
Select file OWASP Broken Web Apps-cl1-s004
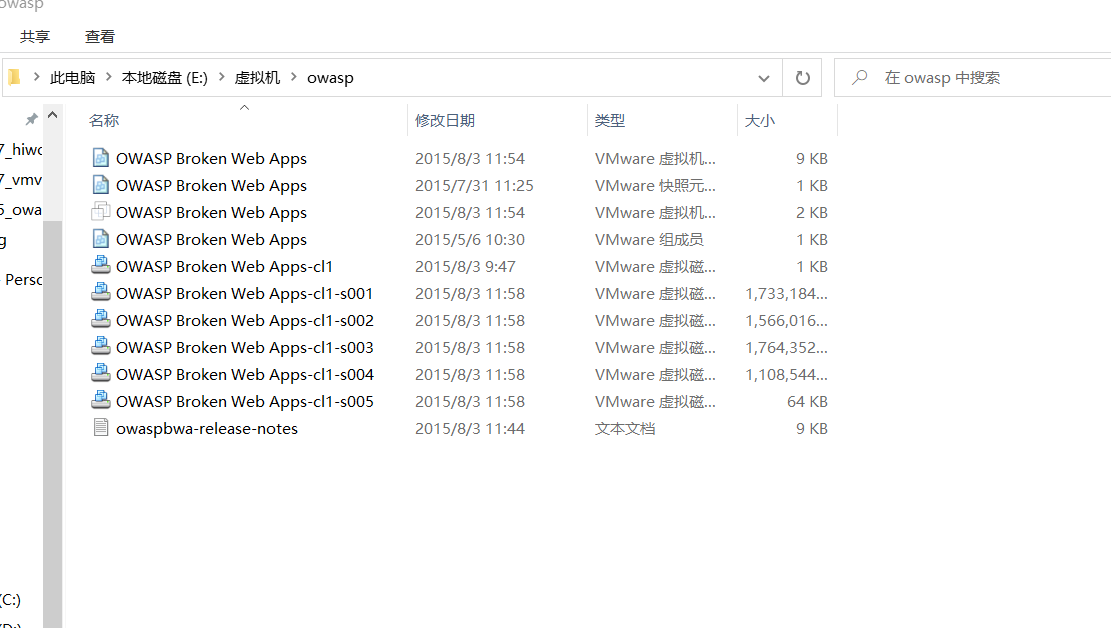pos(244,374)
